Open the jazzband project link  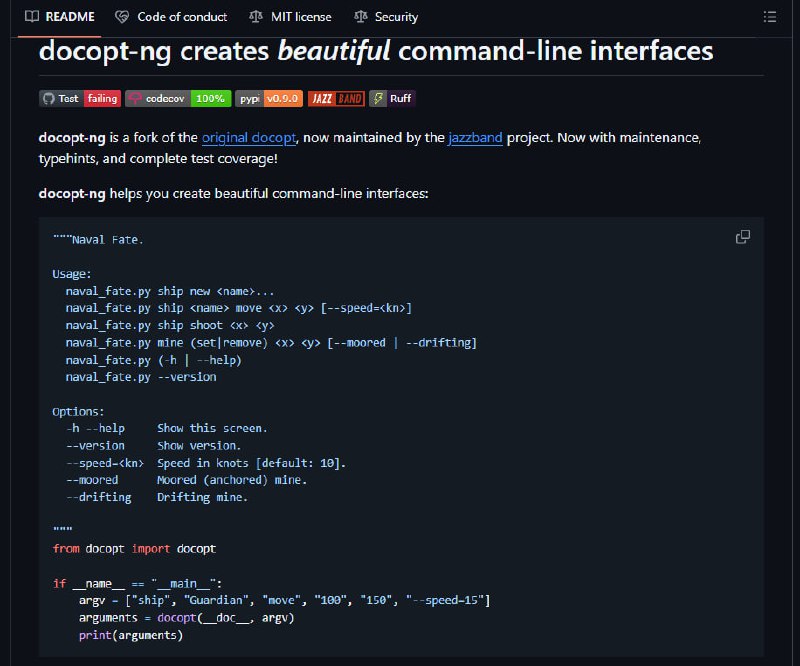[x=475, y=138]
